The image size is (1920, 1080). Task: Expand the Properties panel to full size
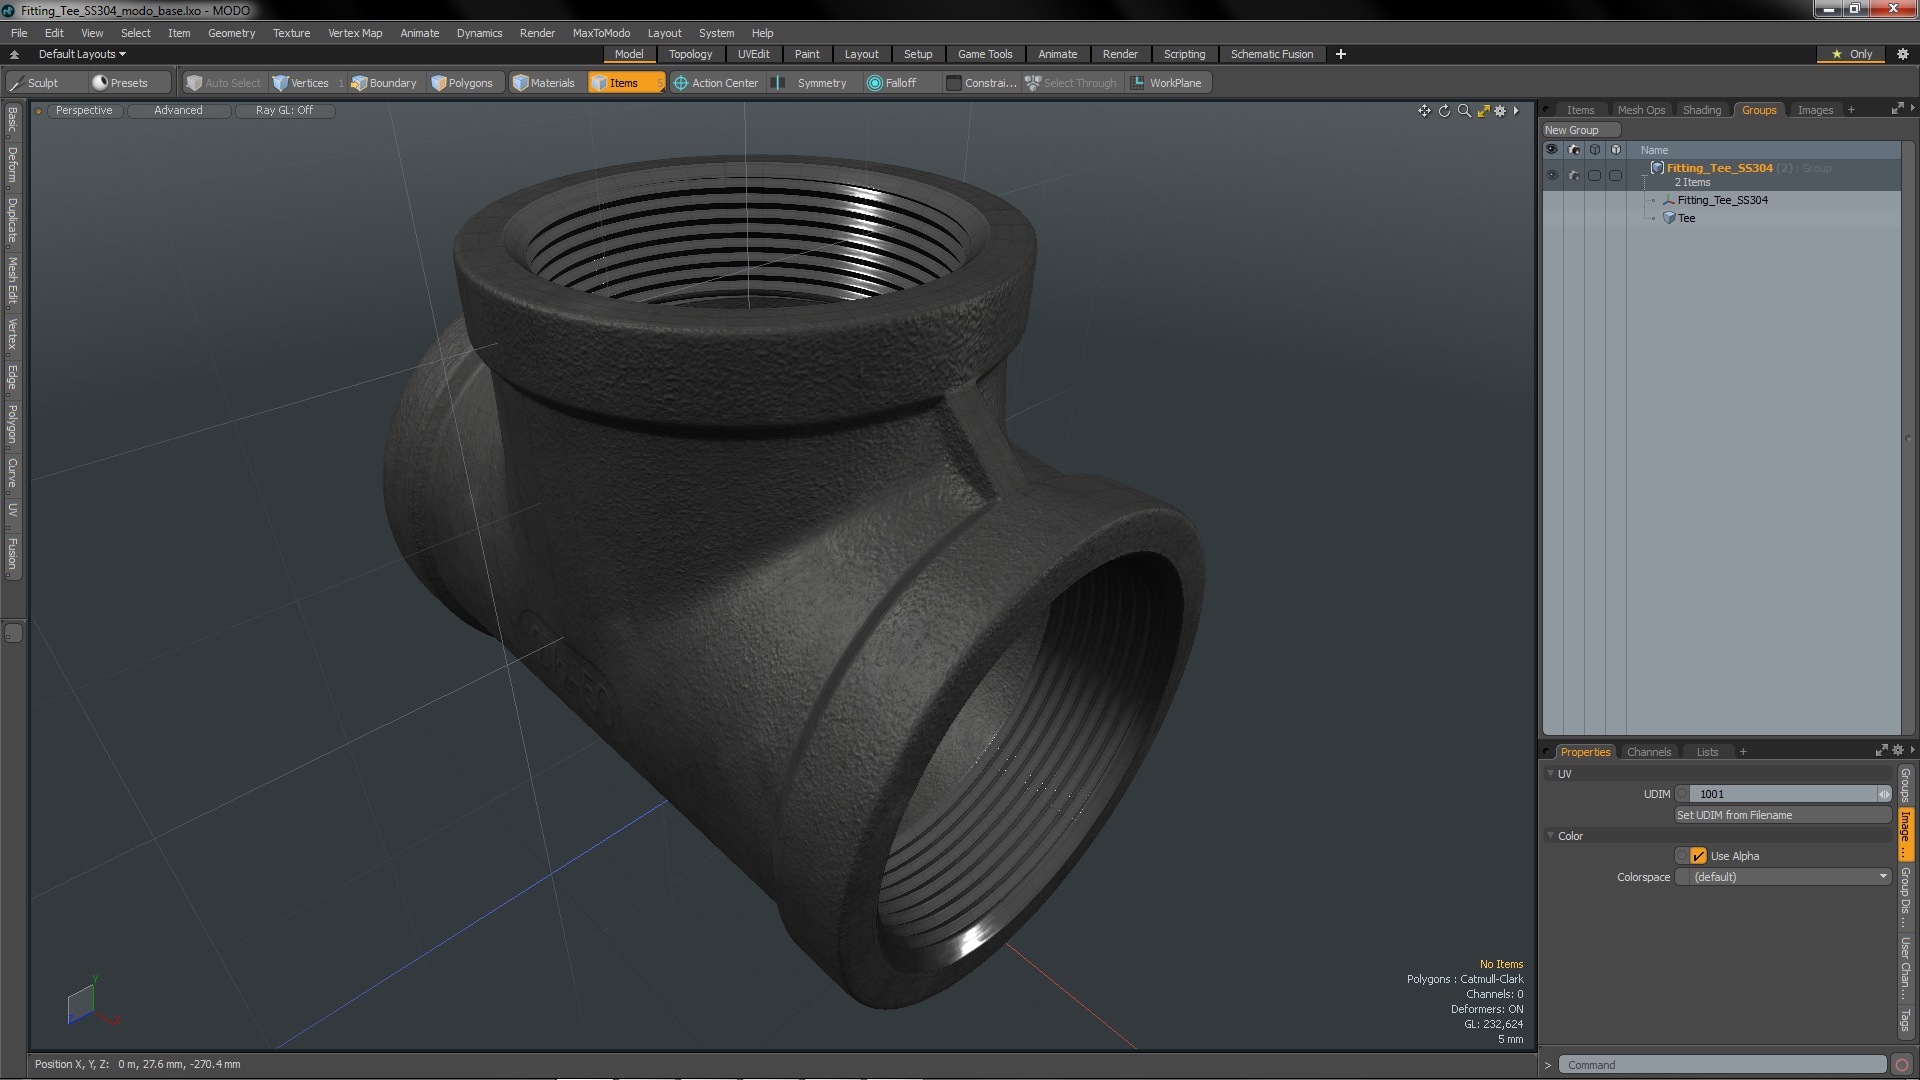pos(1881,751)
